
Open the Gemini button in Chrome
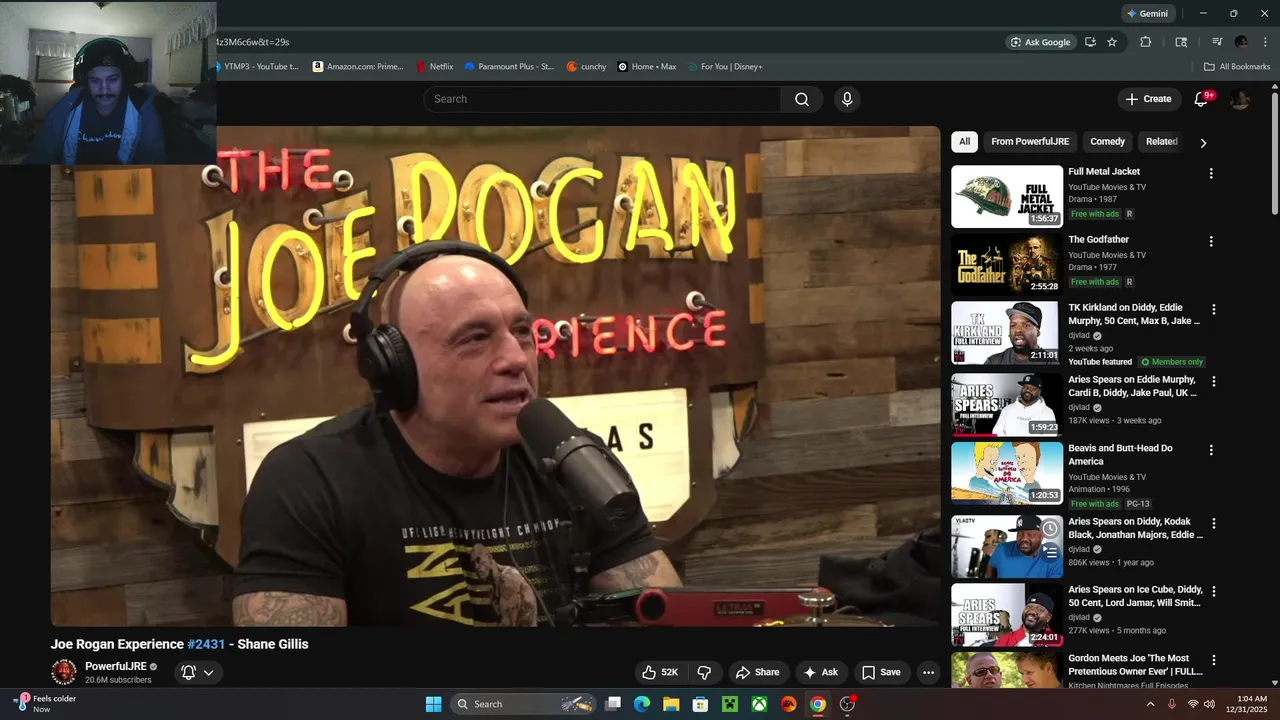pyautogui.click(x=1147, y=13)
